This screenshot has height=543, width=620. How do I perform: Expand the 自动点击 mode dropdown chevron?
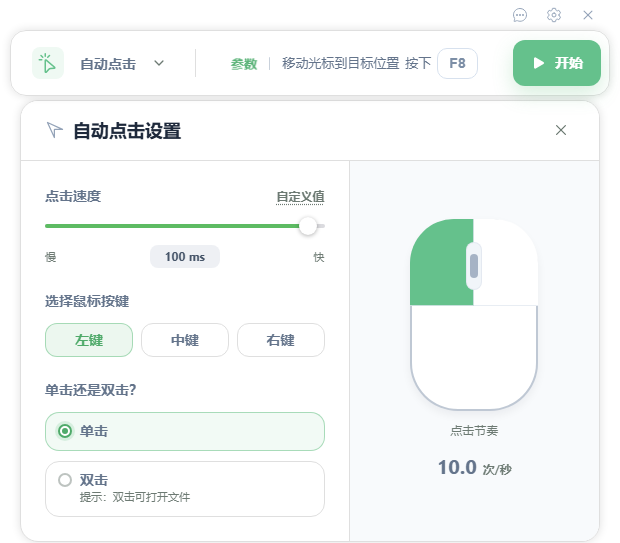(159, 63)
